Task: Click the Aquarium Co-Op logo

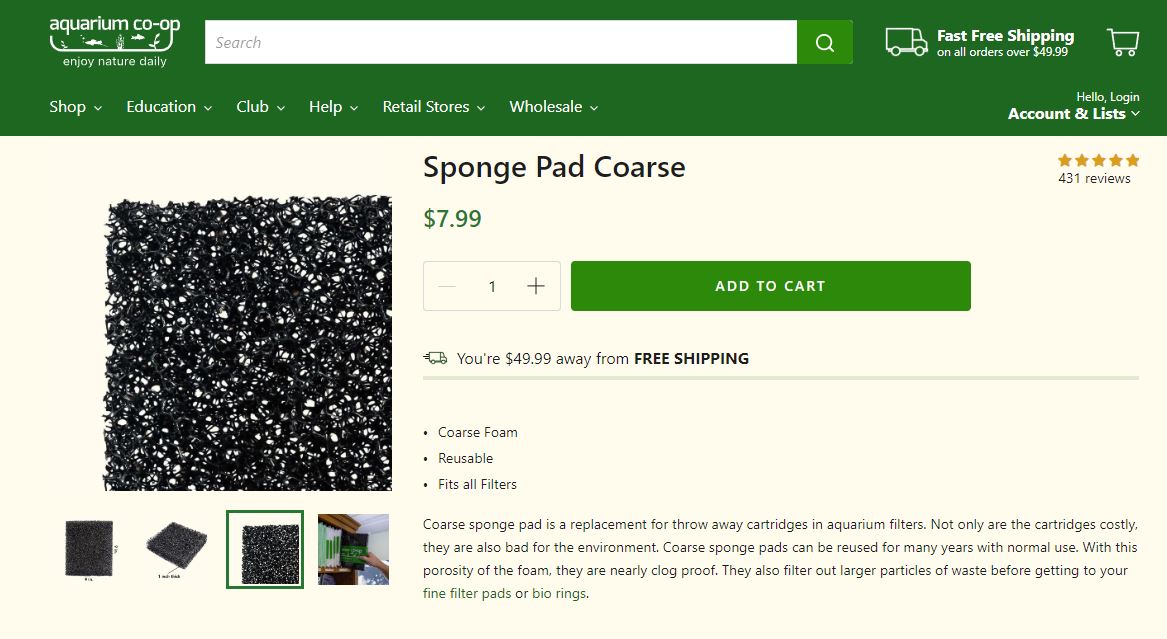Action: (114, 41)
